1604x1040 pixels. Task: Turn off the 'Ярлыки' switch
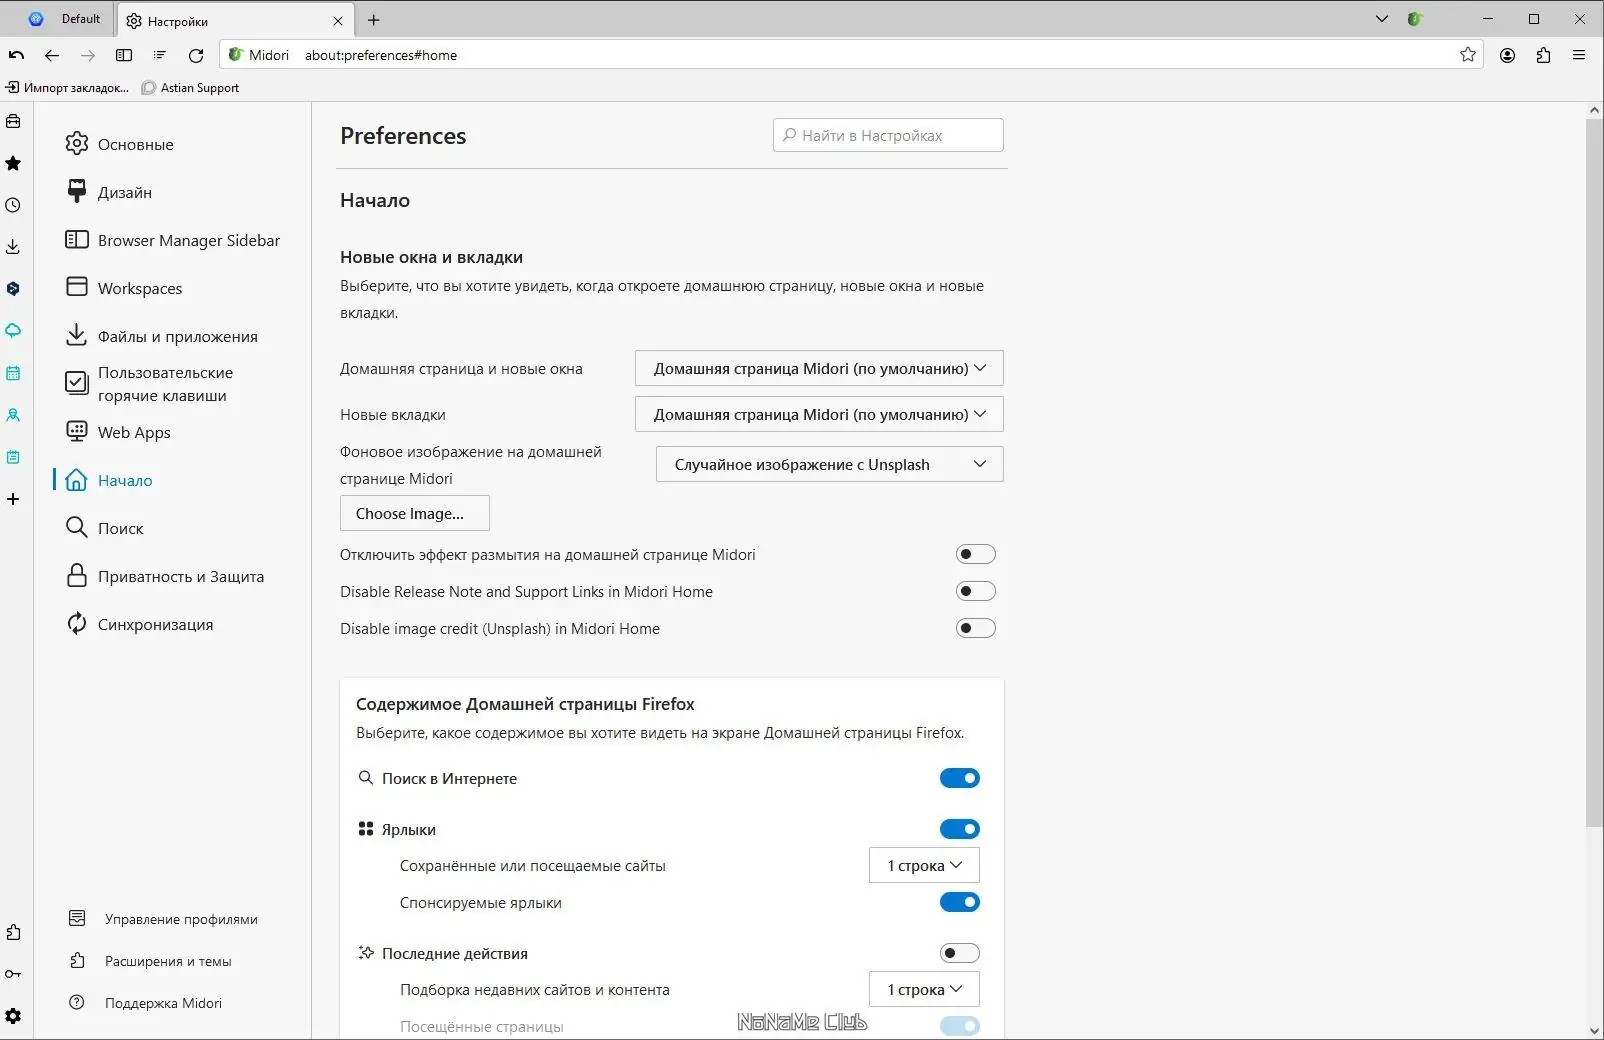pyautogui.click(x=960, y=829)
